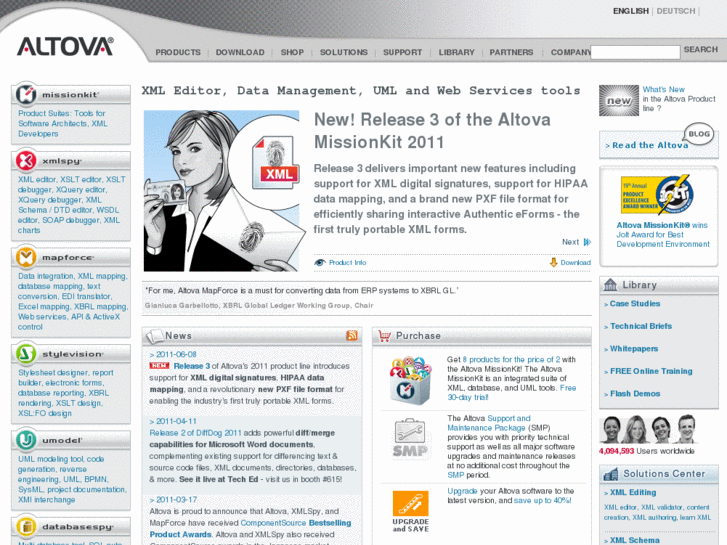Click the News page icon

(x=154, y=336)
